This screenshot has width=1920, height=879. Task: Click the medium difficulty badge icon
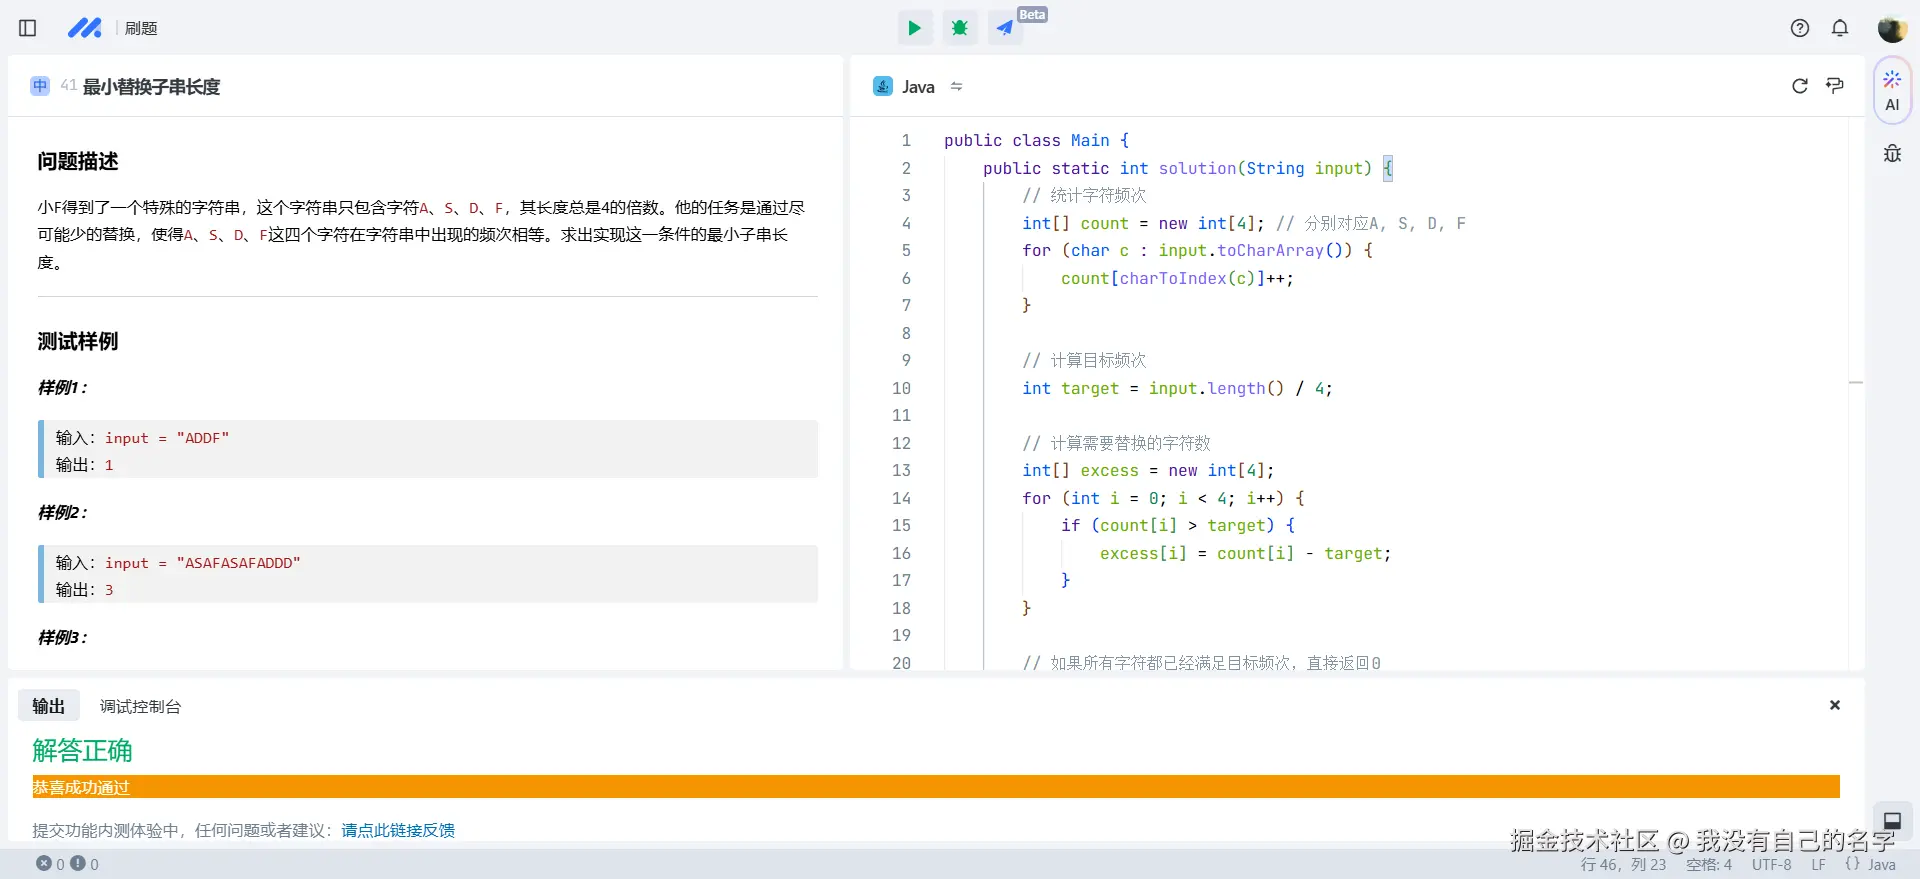pos(40,86)
